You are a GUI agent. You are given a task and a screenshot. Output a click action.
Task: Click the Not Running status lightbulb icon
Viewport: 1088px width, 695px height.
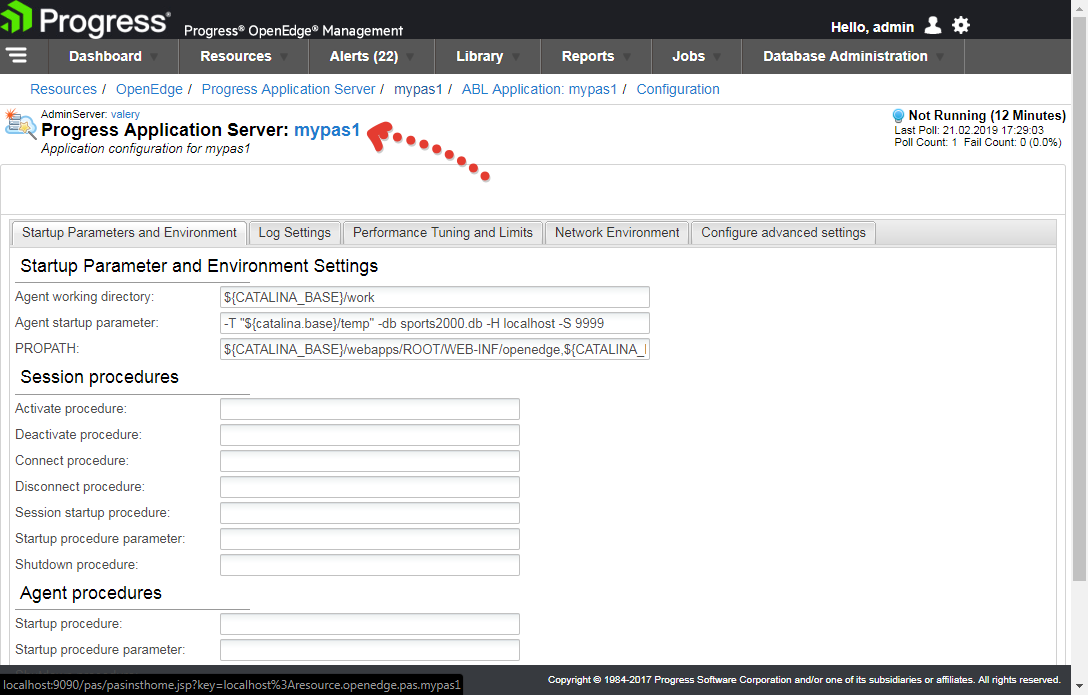pos(898,116)
